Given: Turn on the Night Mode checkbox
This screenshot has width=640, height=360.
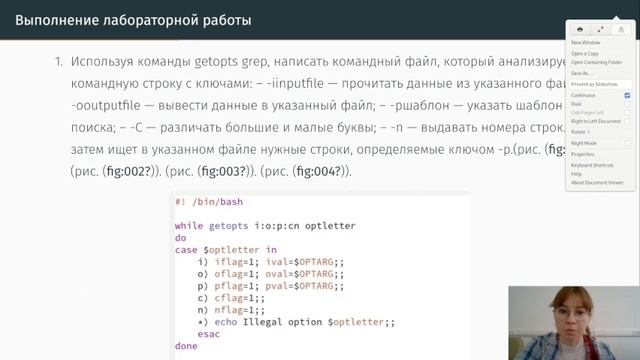Looking at the screenshot, I should (627, 143).
